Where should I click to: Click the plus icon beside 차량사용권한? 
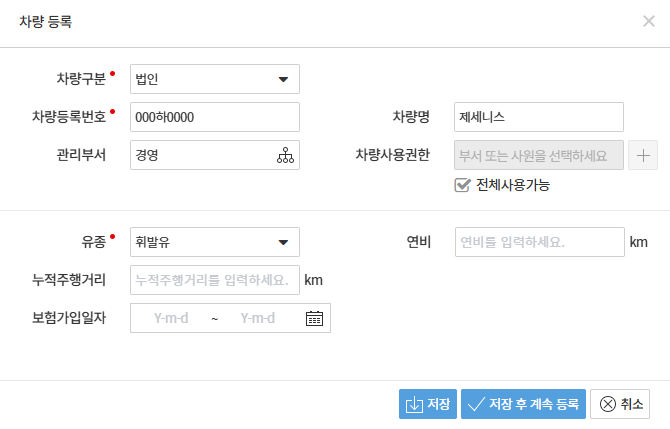[x=642, y=155]
